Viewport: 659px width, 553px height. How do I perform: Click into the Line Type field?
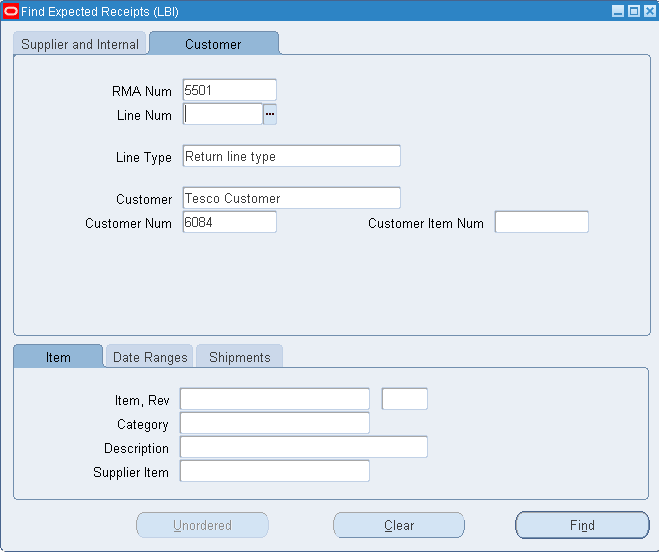coord(292,156)
